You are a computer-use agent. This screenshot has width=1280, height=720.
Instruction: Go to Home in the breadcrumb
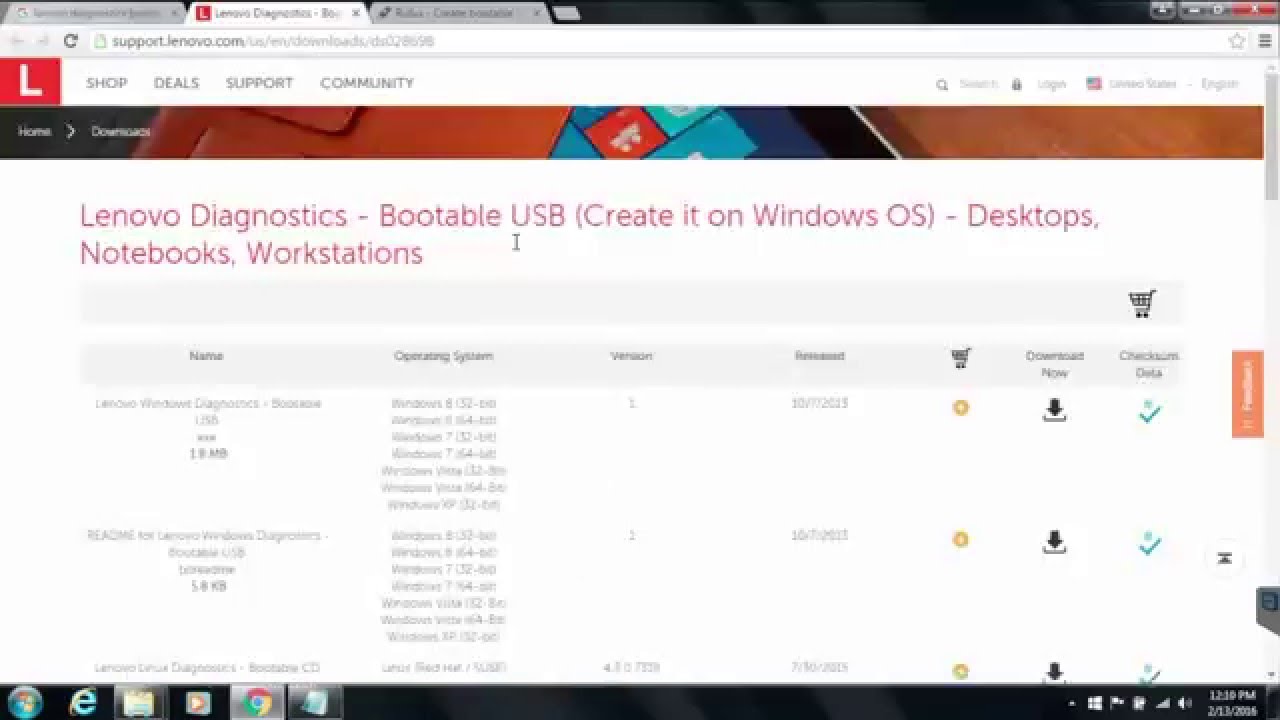point(34,131)
